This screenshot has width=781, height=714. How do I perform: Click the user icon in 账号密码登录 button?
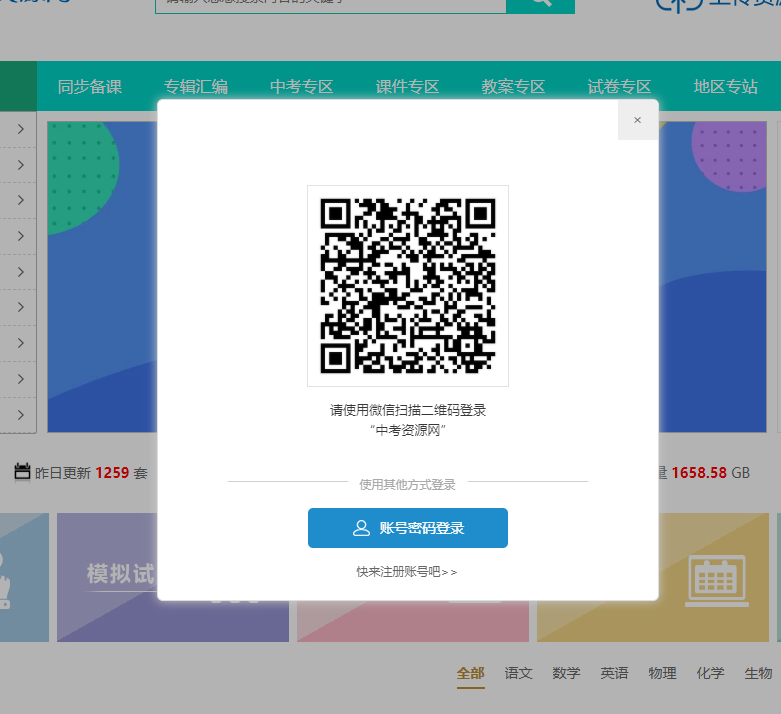point(361,528)
